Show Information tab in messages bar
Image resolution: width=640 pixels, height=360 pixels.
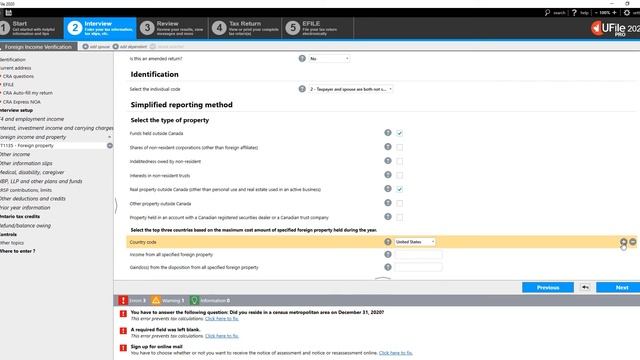(x=211, y=300)
